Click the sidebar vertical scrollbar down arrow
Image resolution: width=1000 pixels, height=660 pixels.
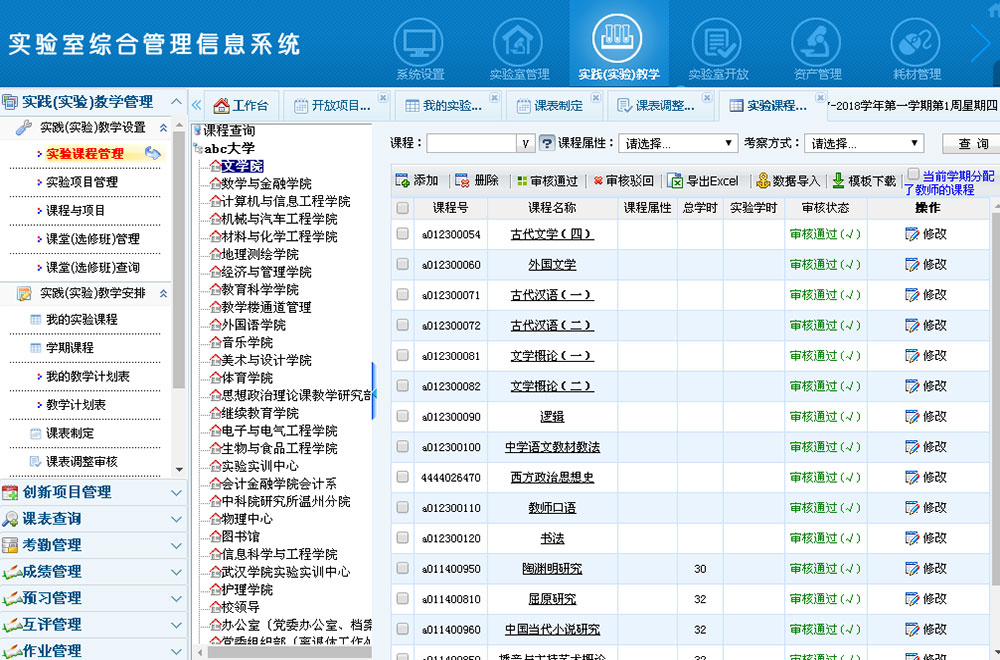pyautogui.click(x=179, y=469)
